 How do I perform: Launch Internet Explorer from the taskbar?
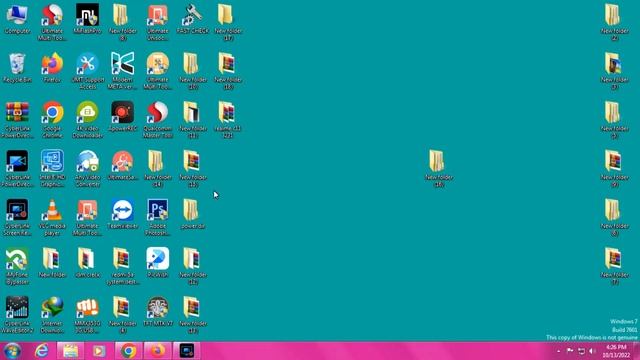(x=41, y=351)
